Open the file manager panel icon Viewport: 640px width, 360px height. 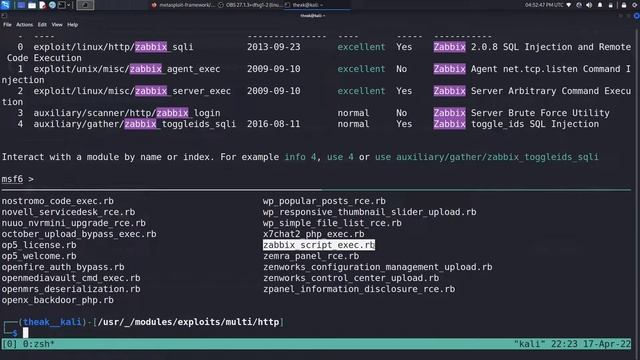(32, 5)
